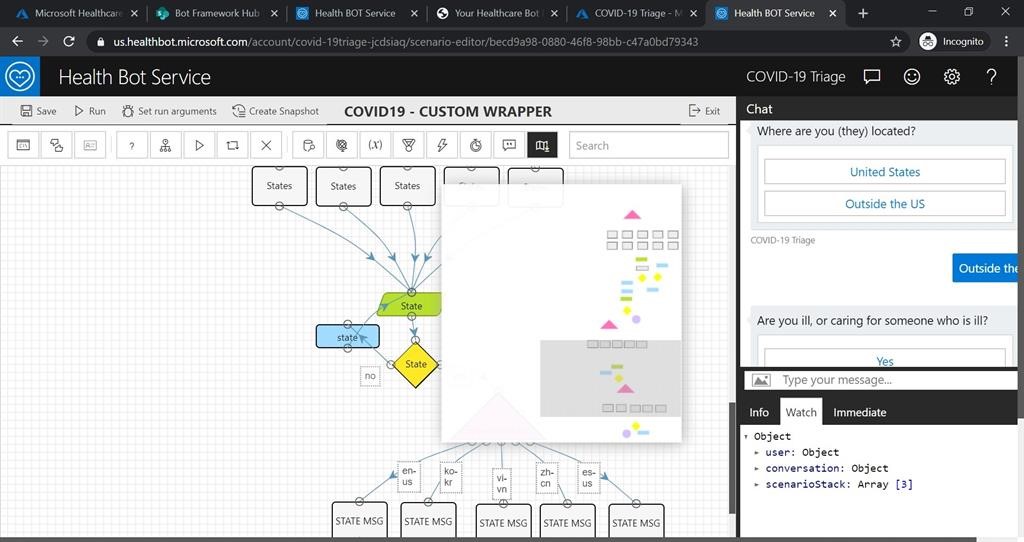Select the blue state node

(x=347, y=337)
